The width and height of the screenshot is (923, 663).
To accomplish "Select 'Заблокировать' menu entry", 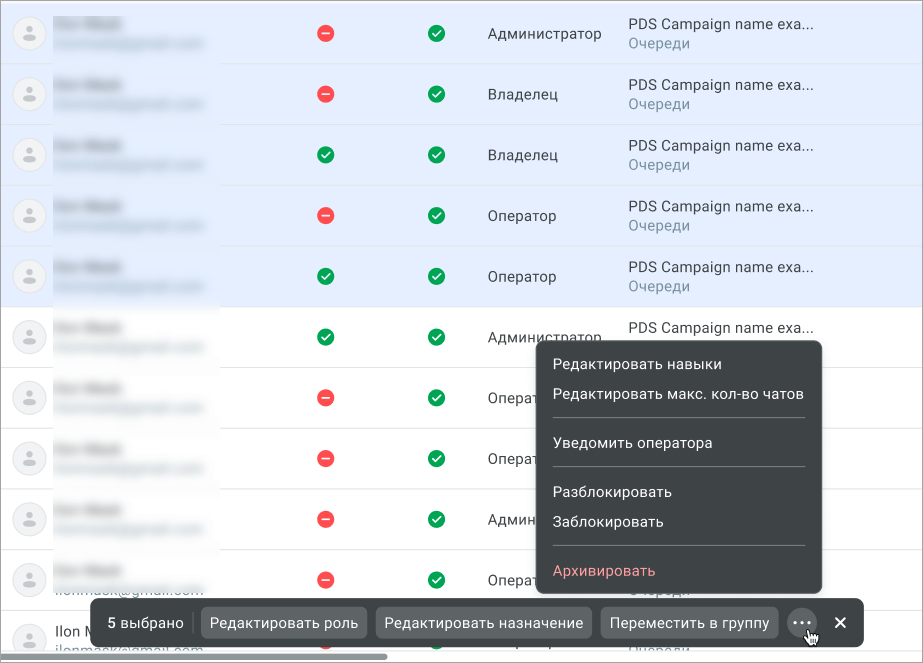I will click(x=608, y=522).
